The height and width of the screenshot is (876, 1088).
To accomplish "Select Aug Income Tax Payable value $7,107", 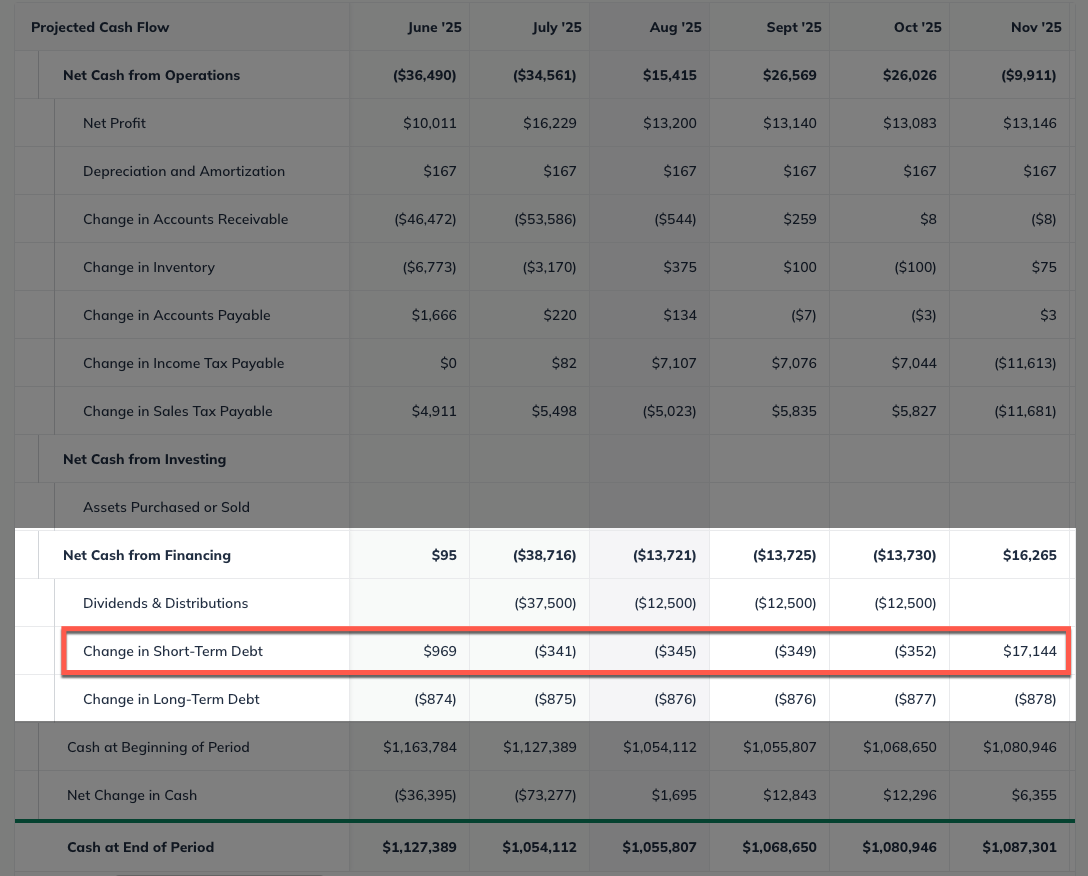I will [x=674, y=363].
